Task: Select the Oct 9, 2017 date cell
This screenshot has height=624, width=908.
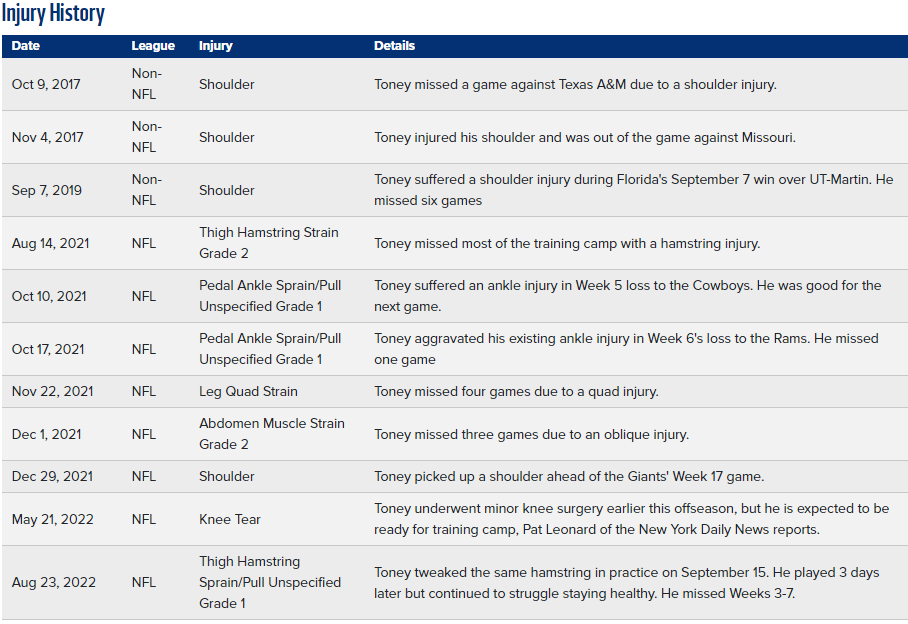Action: coord(46,85)
